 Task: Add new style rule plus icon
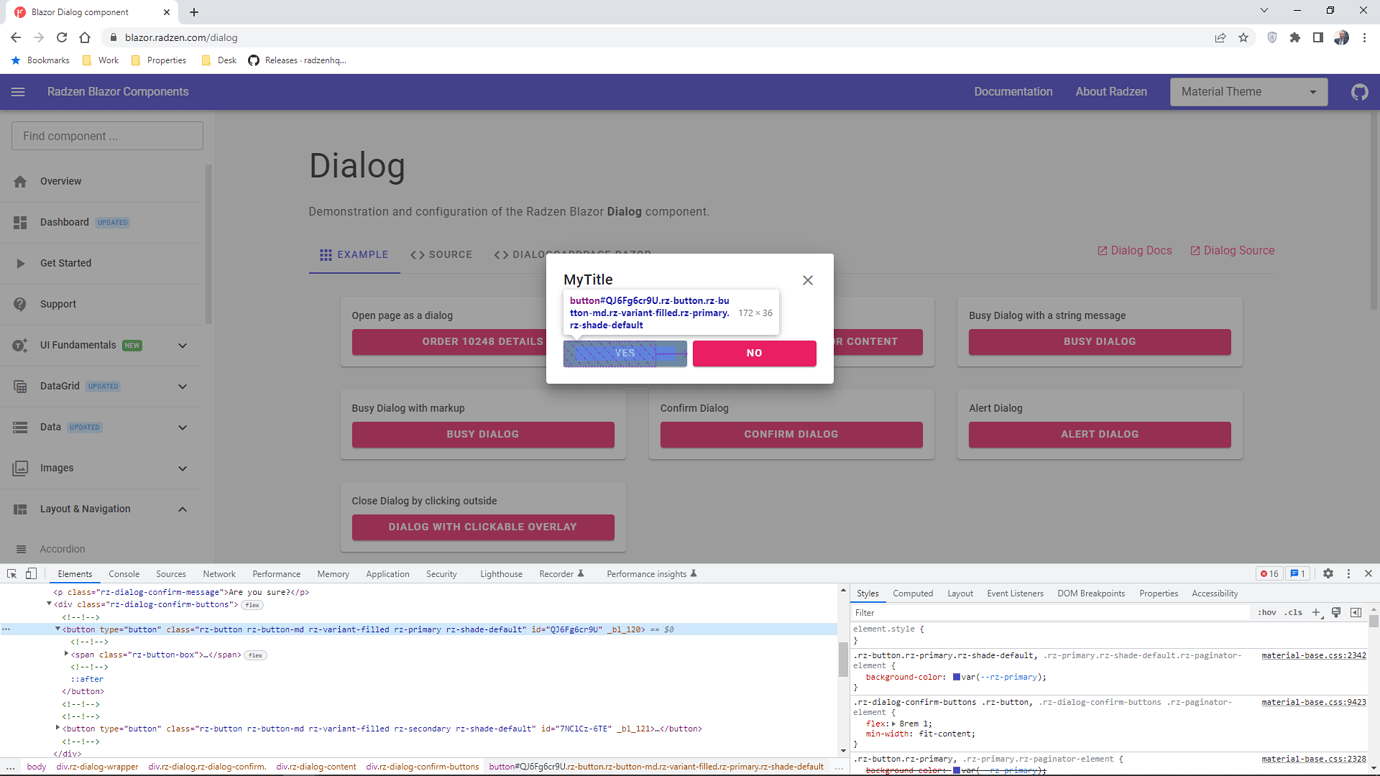[x=1316, y=612]
